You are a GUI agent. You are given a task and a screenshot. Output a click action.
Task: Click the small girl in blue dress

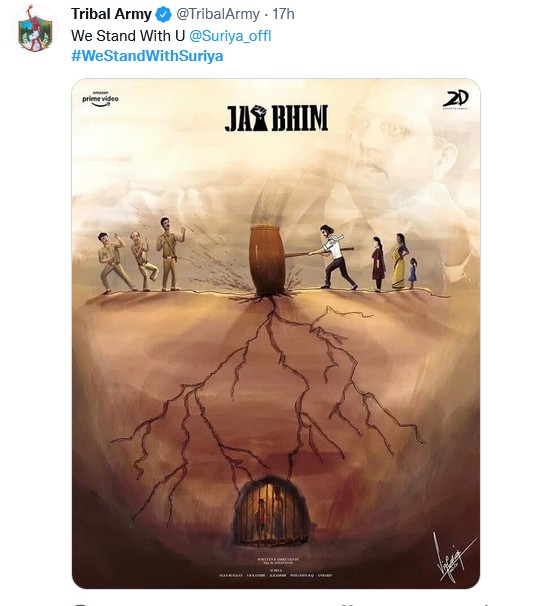(413, 273)
